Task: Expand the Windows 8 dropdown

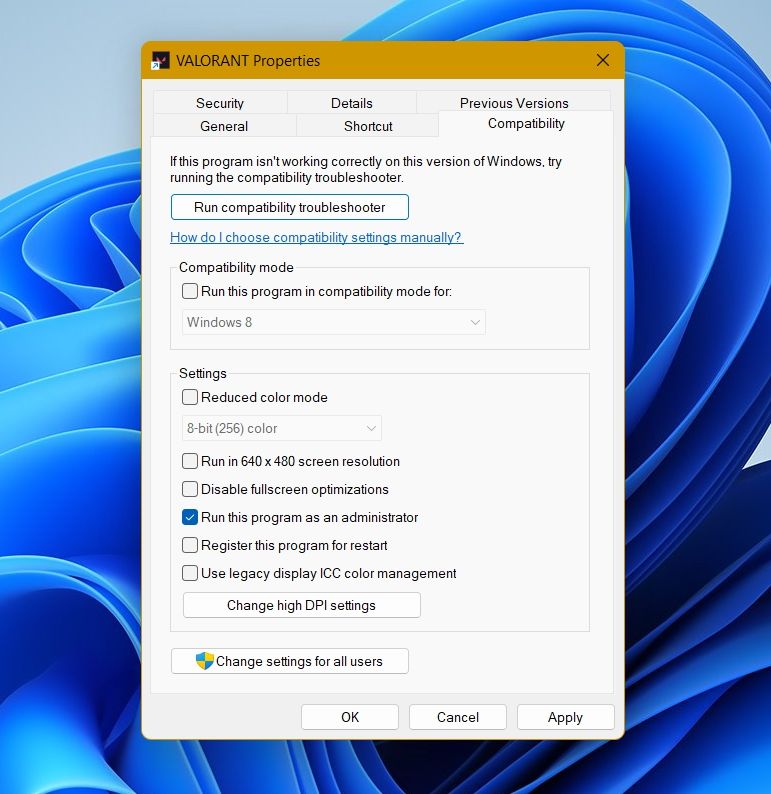Action: 334,322
